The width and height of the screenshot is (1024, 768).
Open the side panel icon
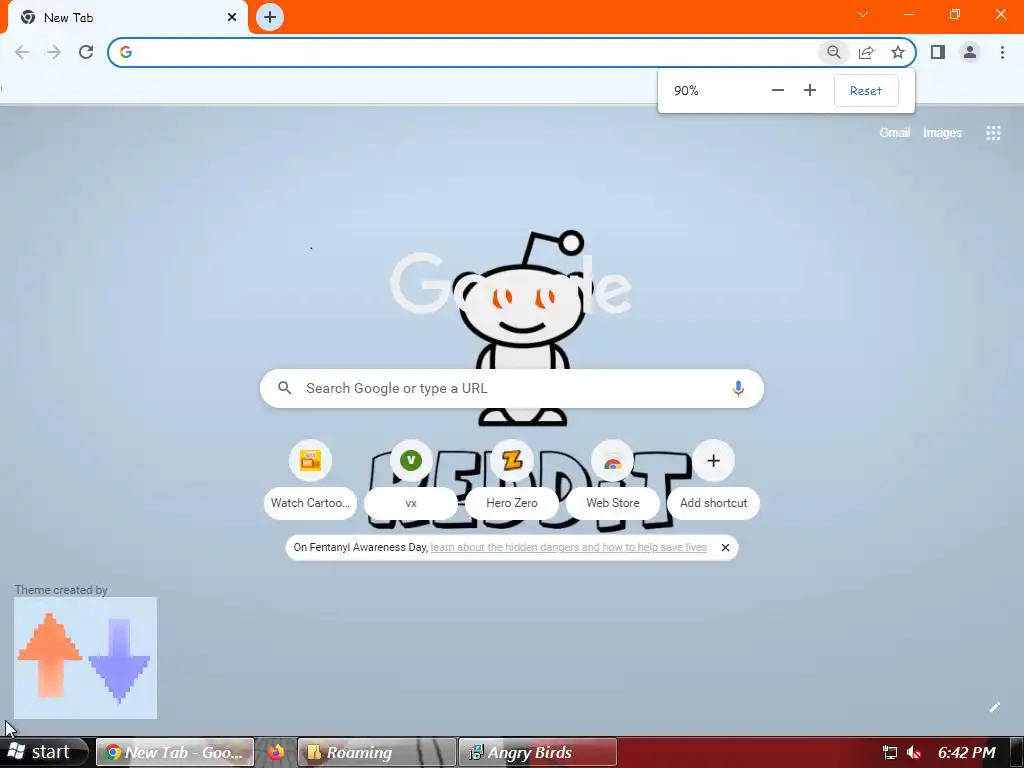point(938,52)
